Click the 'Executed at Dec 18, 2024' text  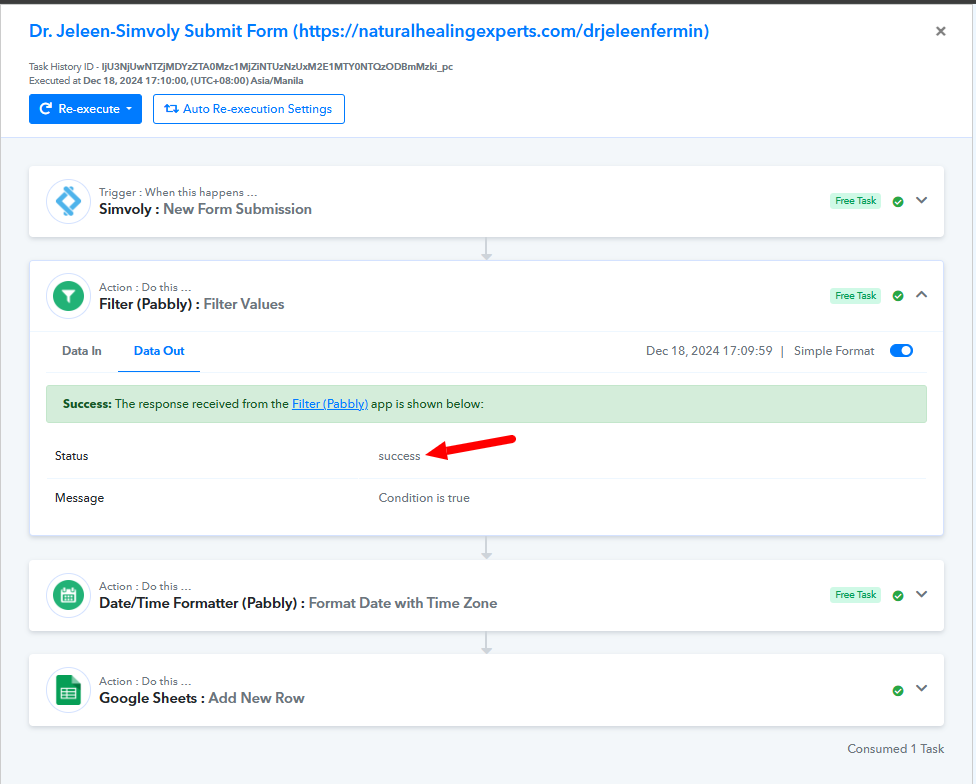point(166,81)
